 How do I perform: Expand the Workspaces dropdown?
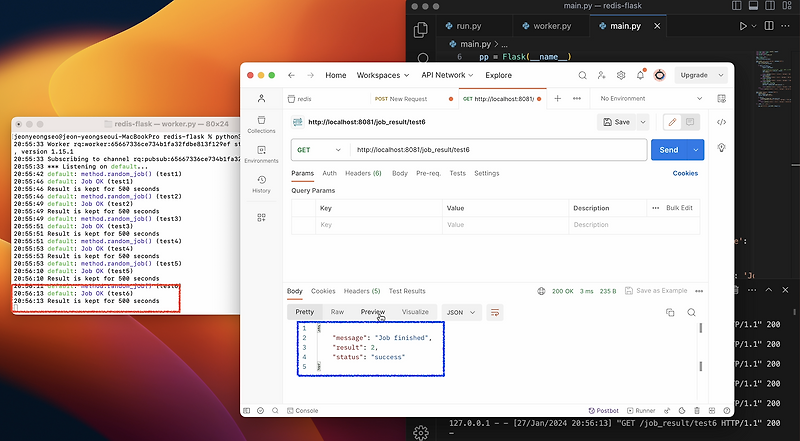tap(383, 75)
